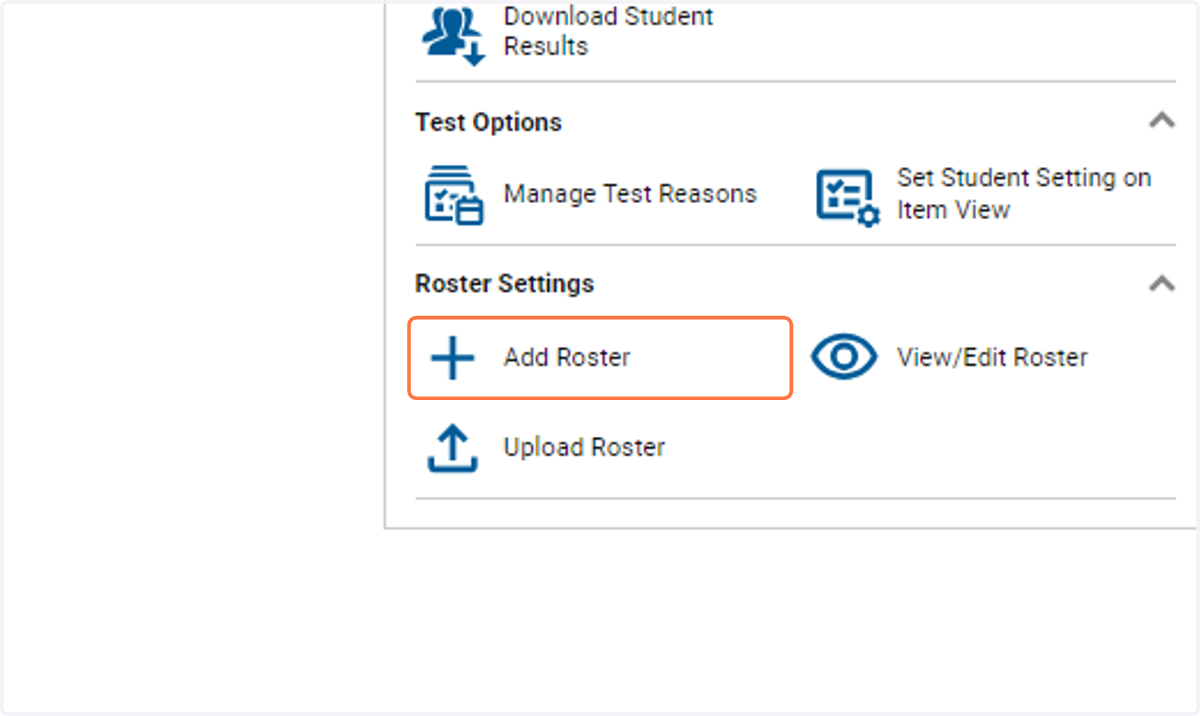This screenshot has width=1200, height=716.
Task: Click the Set Student Setting checklist gear icon
Action: (848, 197)
